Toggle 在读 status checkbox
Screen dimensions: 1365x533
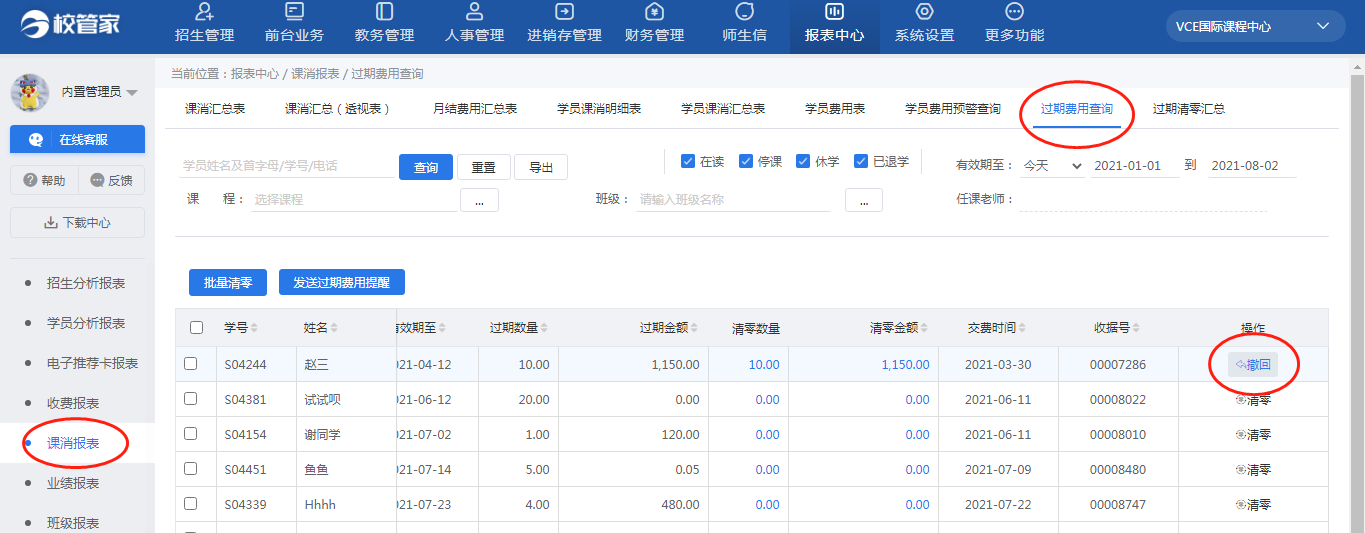point(687,161)
